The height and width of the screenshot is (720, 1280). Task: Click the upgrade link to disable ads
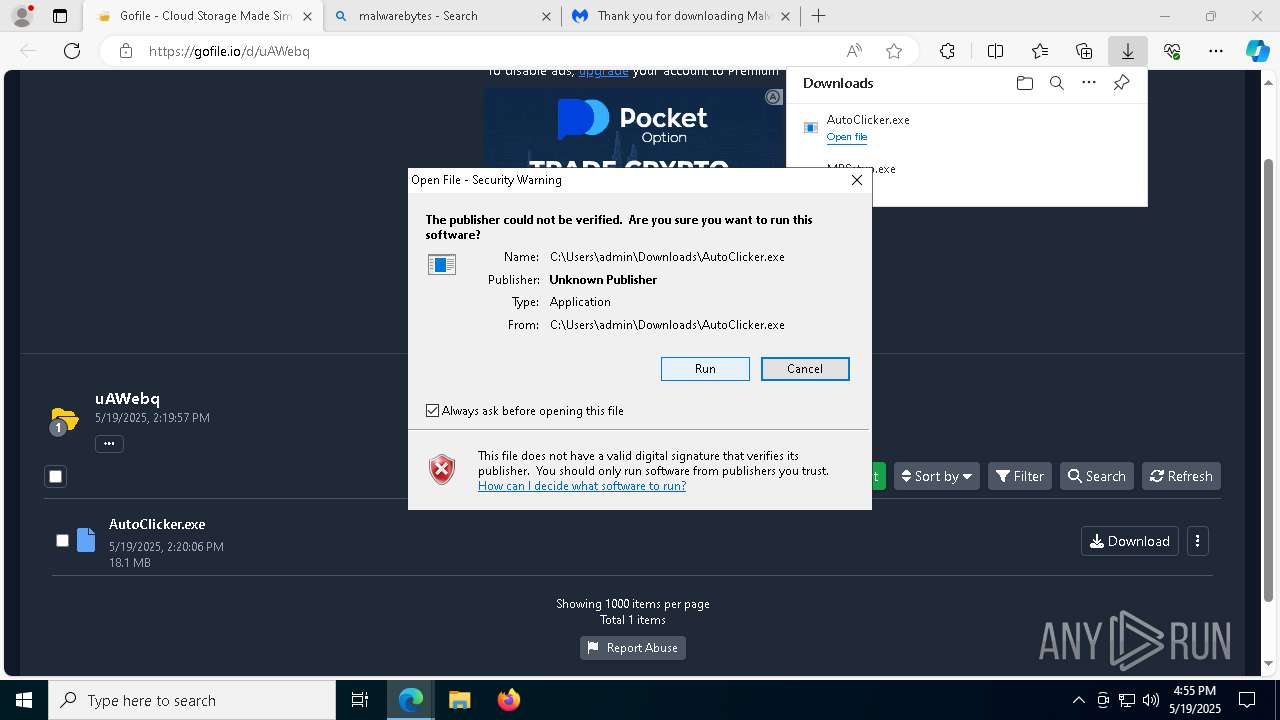[603, 71]
